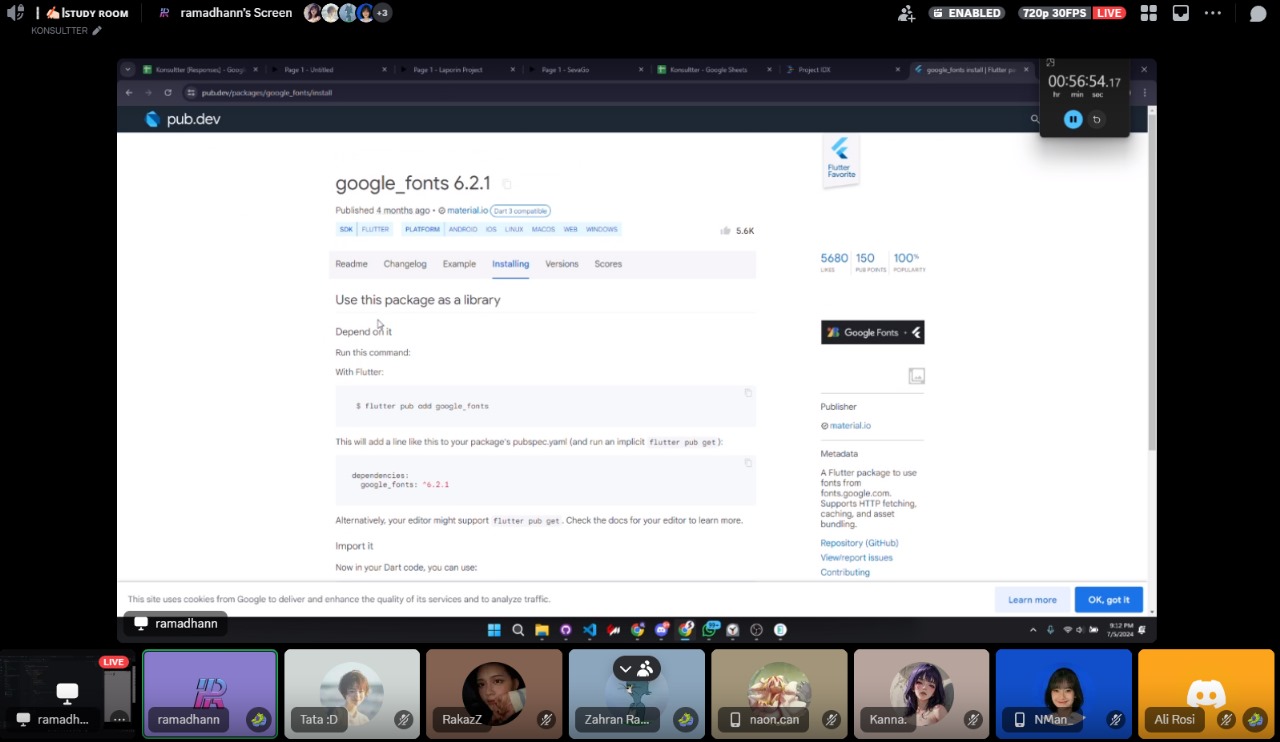Pop out the stream window icon

click(x=1181, y=13)
